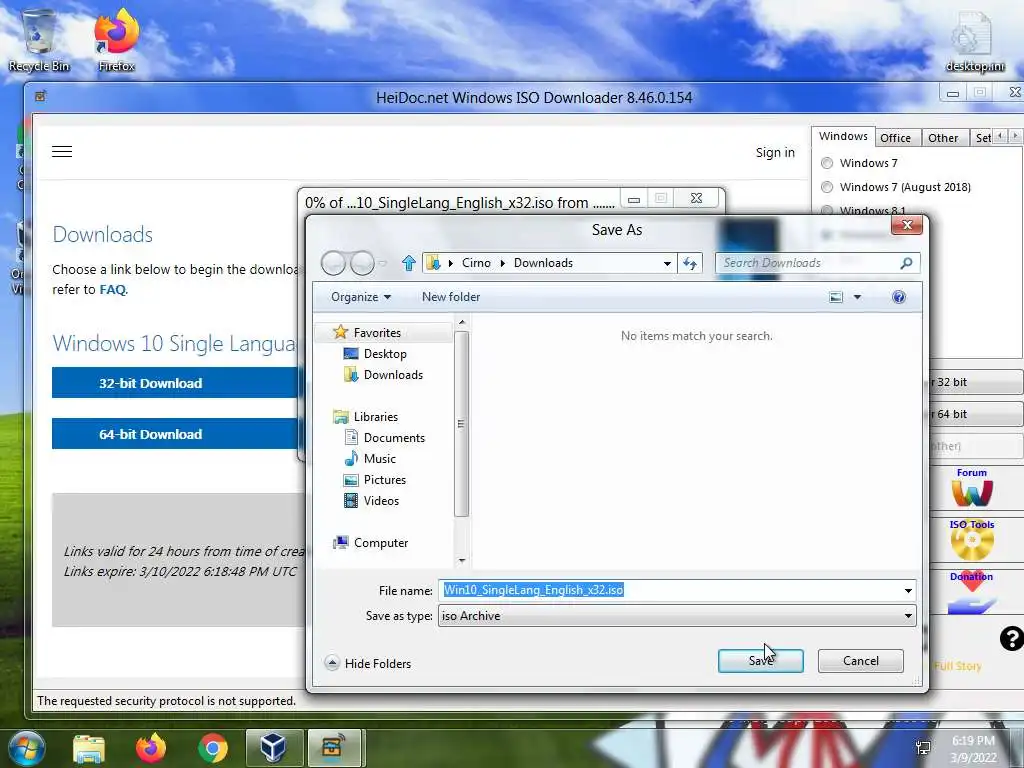Open Firefox from the taskbar
1024x768 pixels.
pyautogui.click(x=151, y=748)
